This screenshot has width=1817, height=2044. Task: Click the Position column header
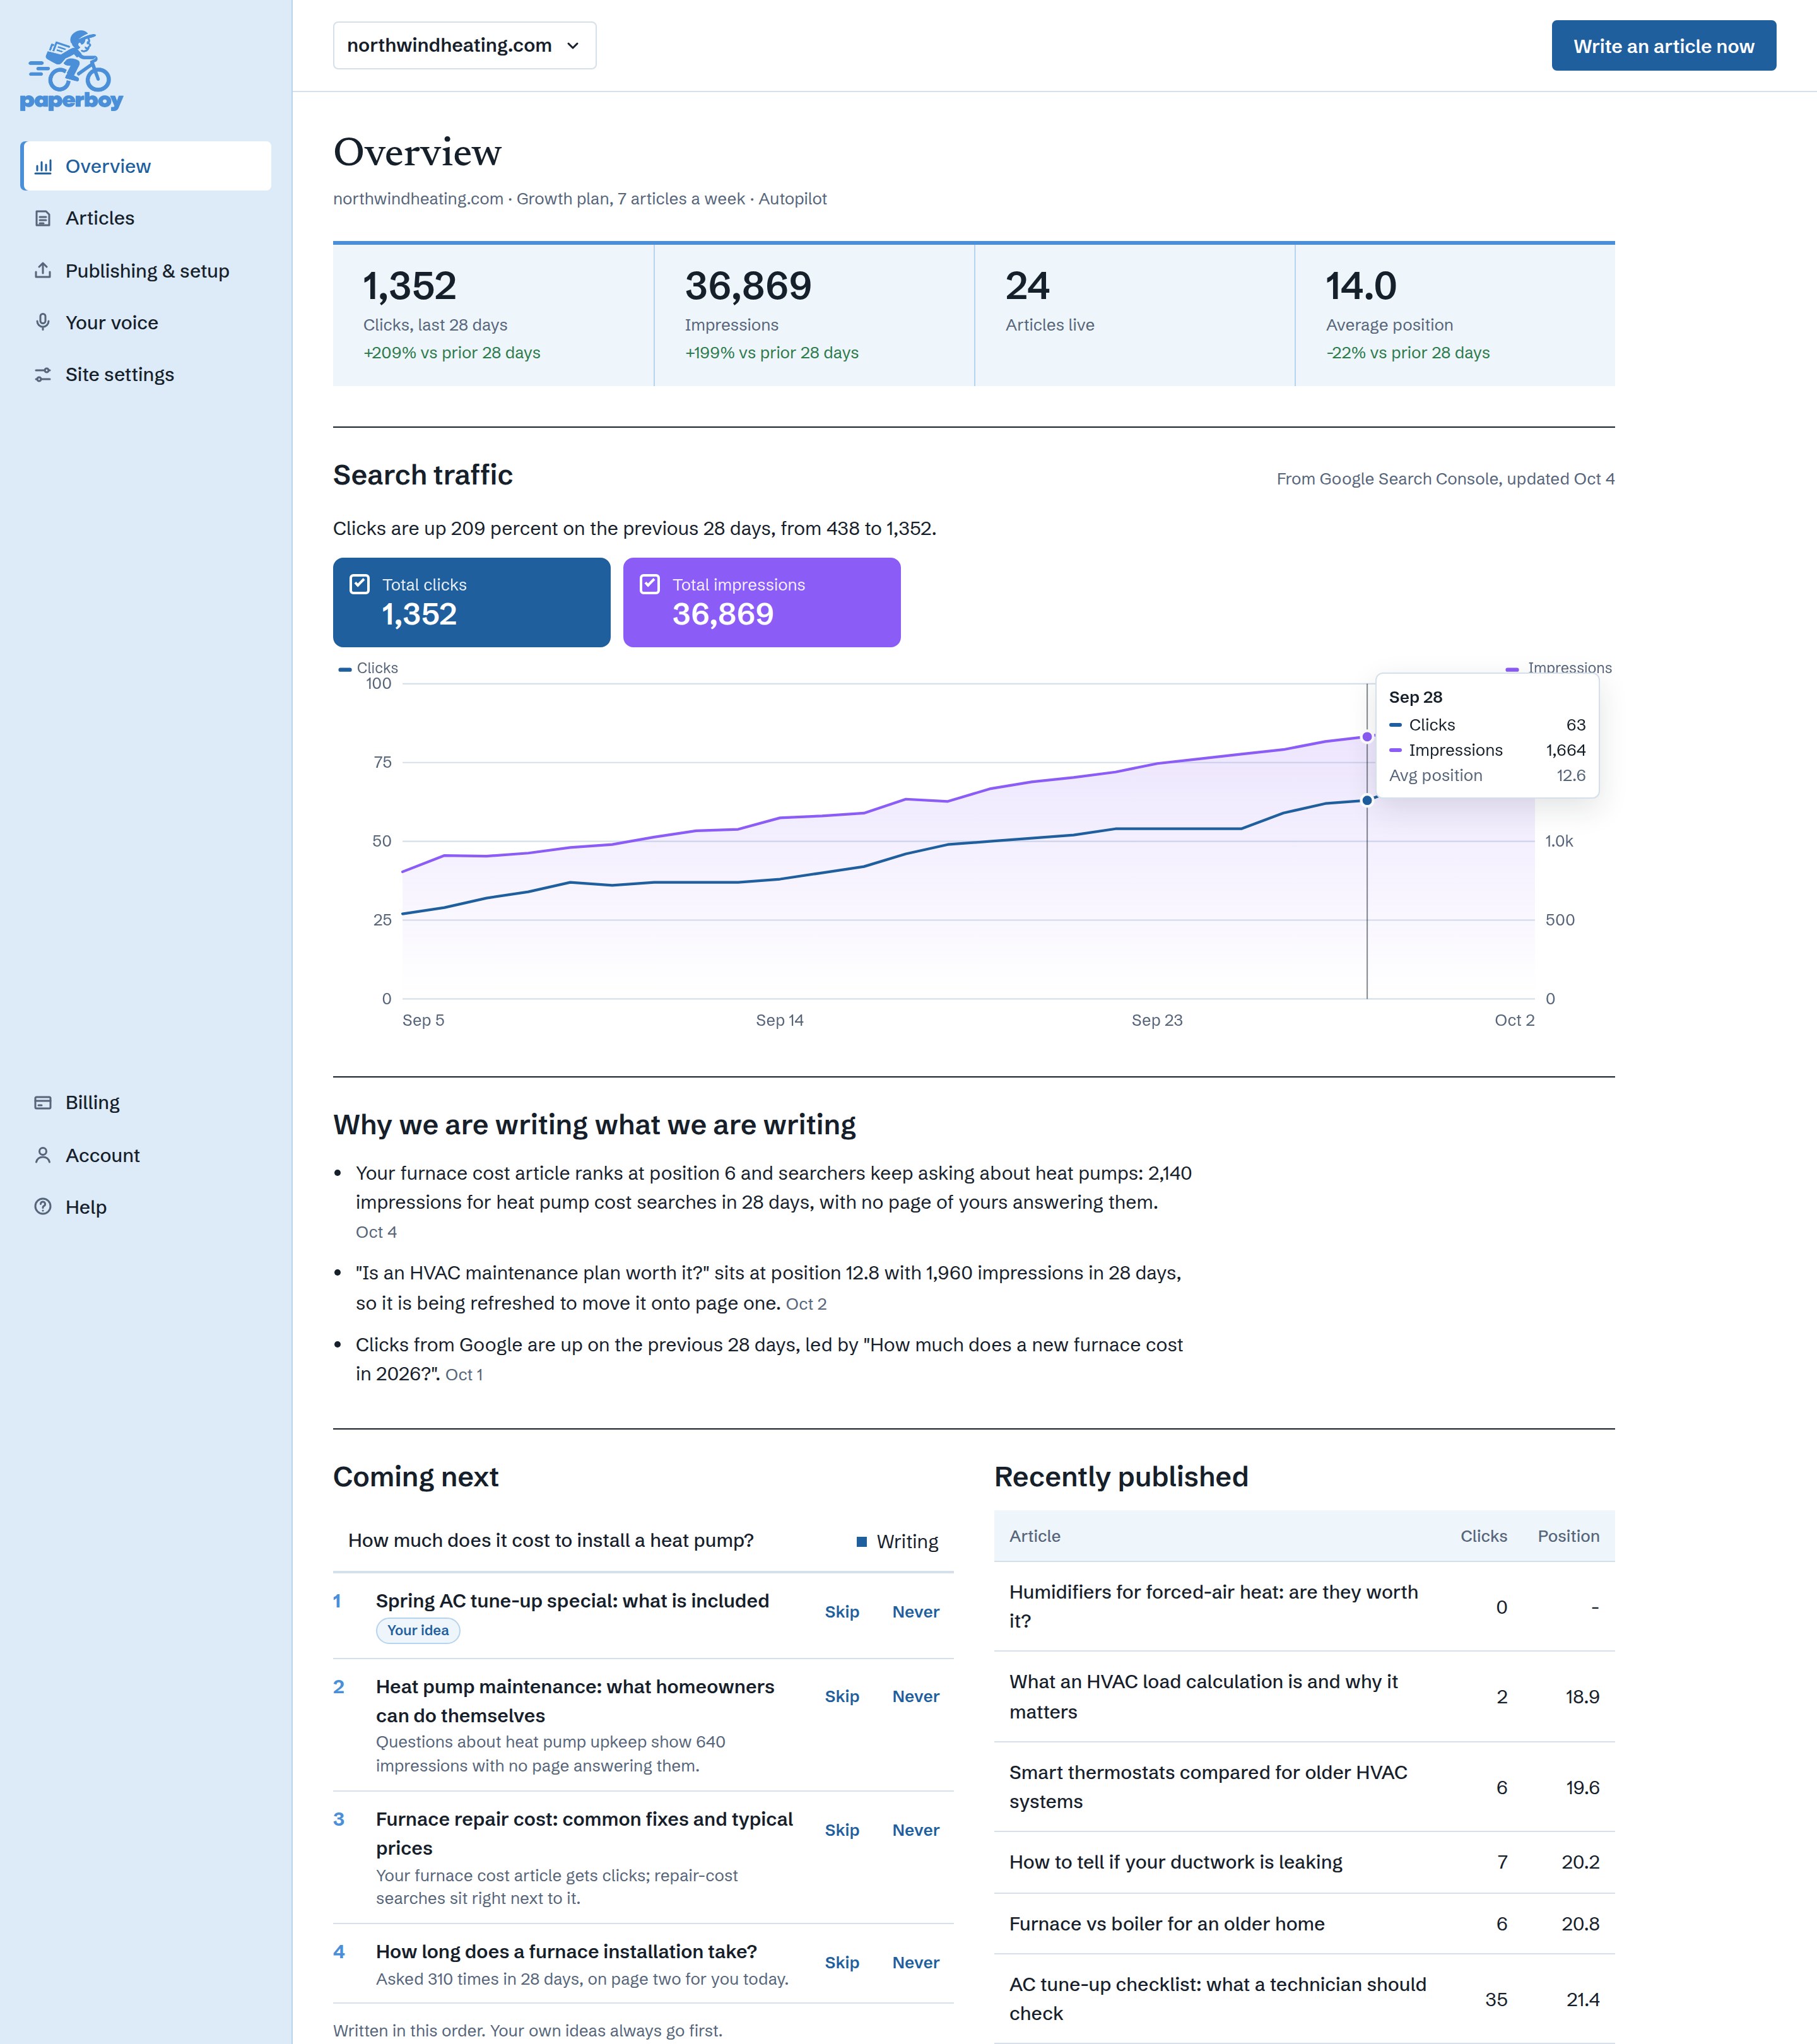(1568, 1536)
